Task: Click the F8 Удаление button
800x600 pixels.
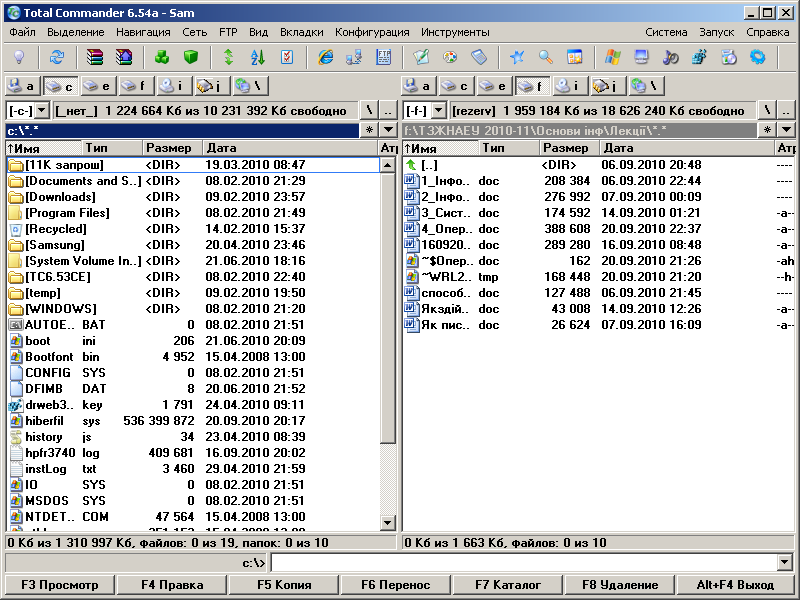Action: (x=620, y=585)
